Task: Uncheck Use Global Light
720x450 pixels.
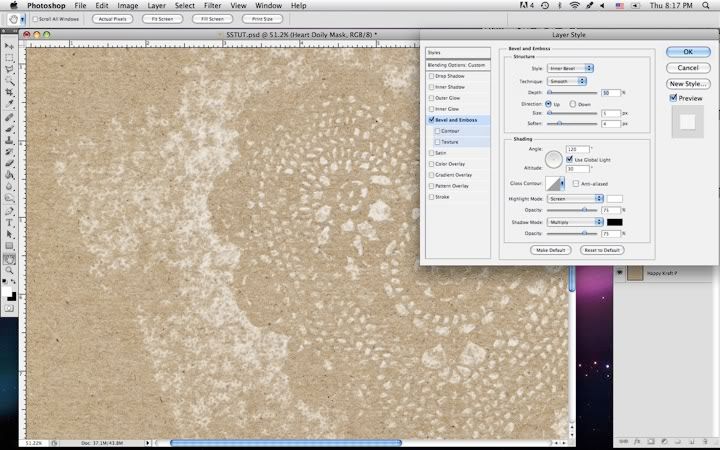Action: [569, 159]
